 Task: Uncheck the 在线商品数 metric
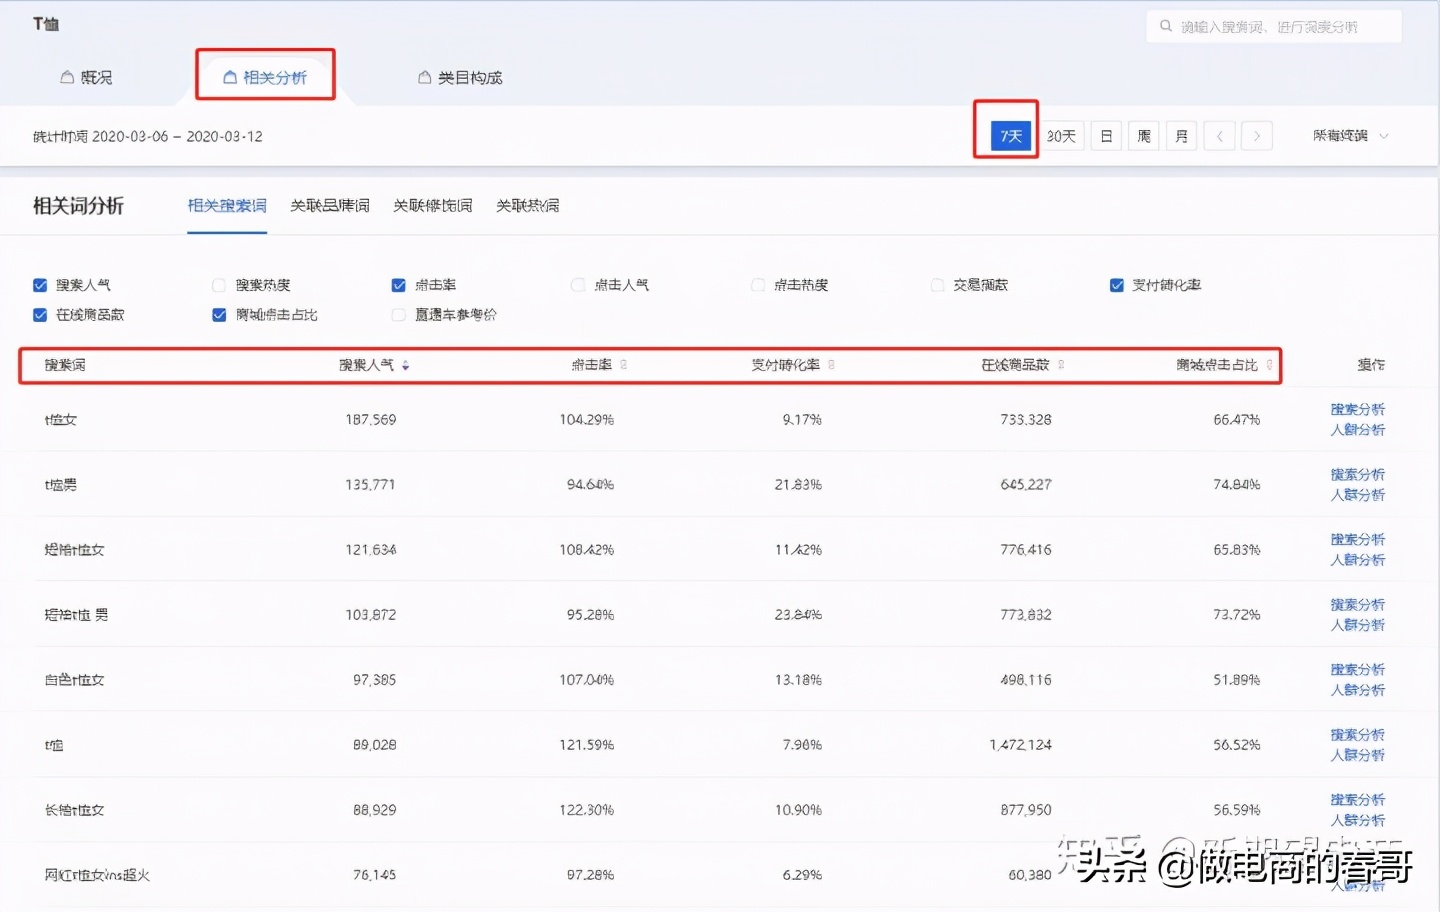click(x=39, y=314)
